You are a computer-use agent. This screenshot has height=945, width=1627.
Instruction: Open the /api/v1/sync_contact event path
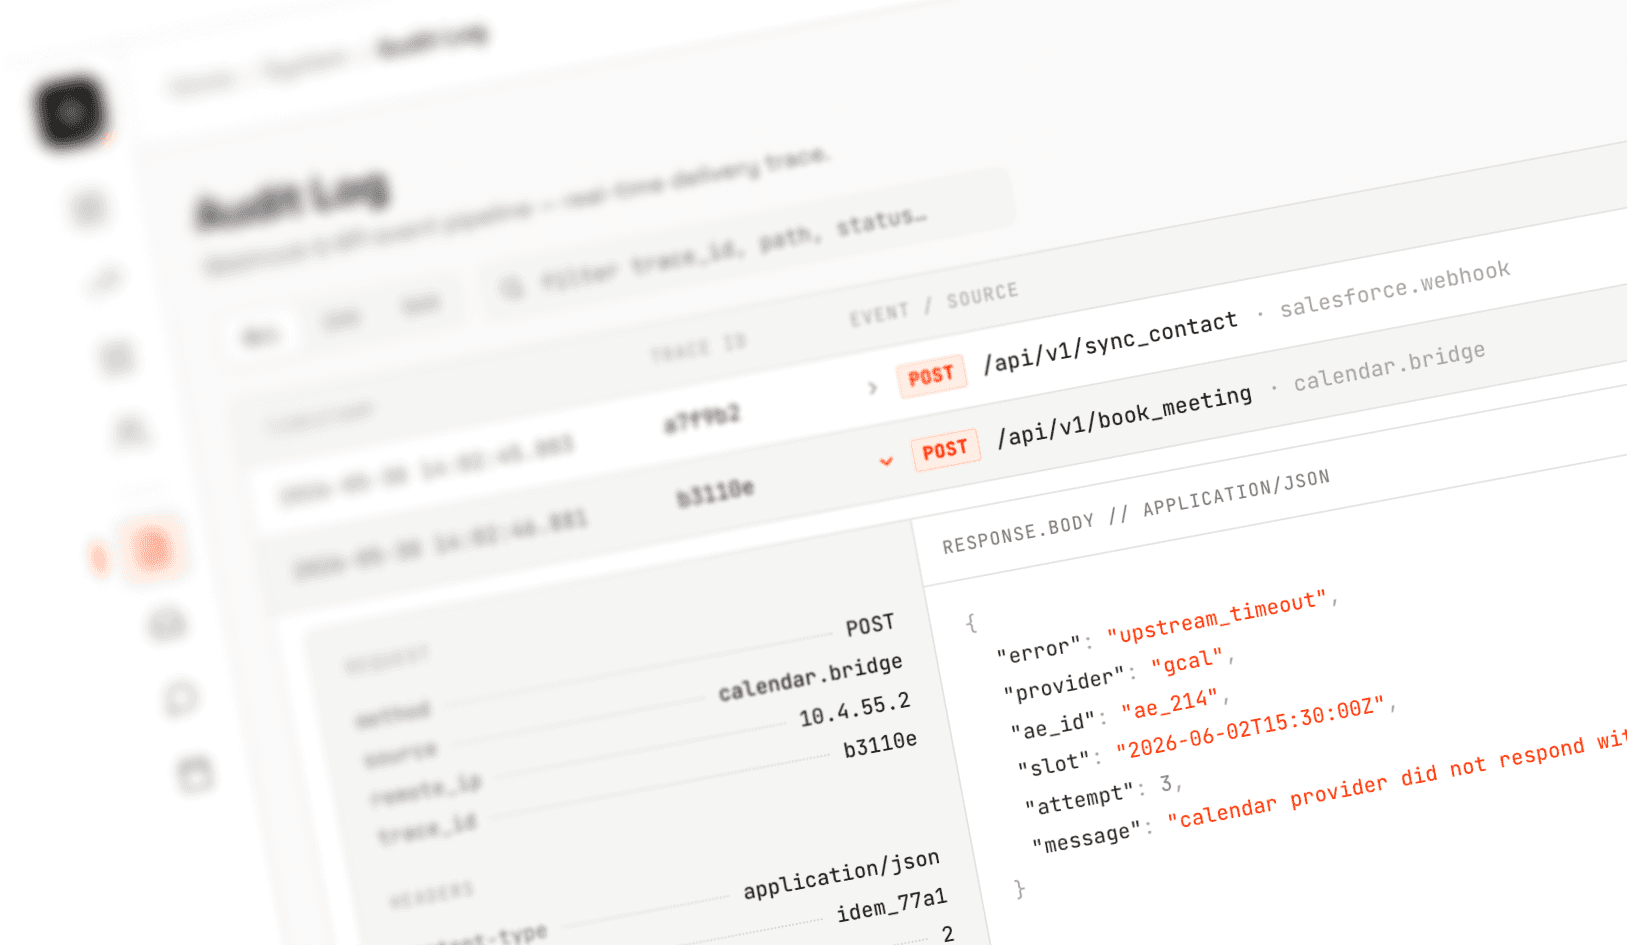(x=1111, y=342)
